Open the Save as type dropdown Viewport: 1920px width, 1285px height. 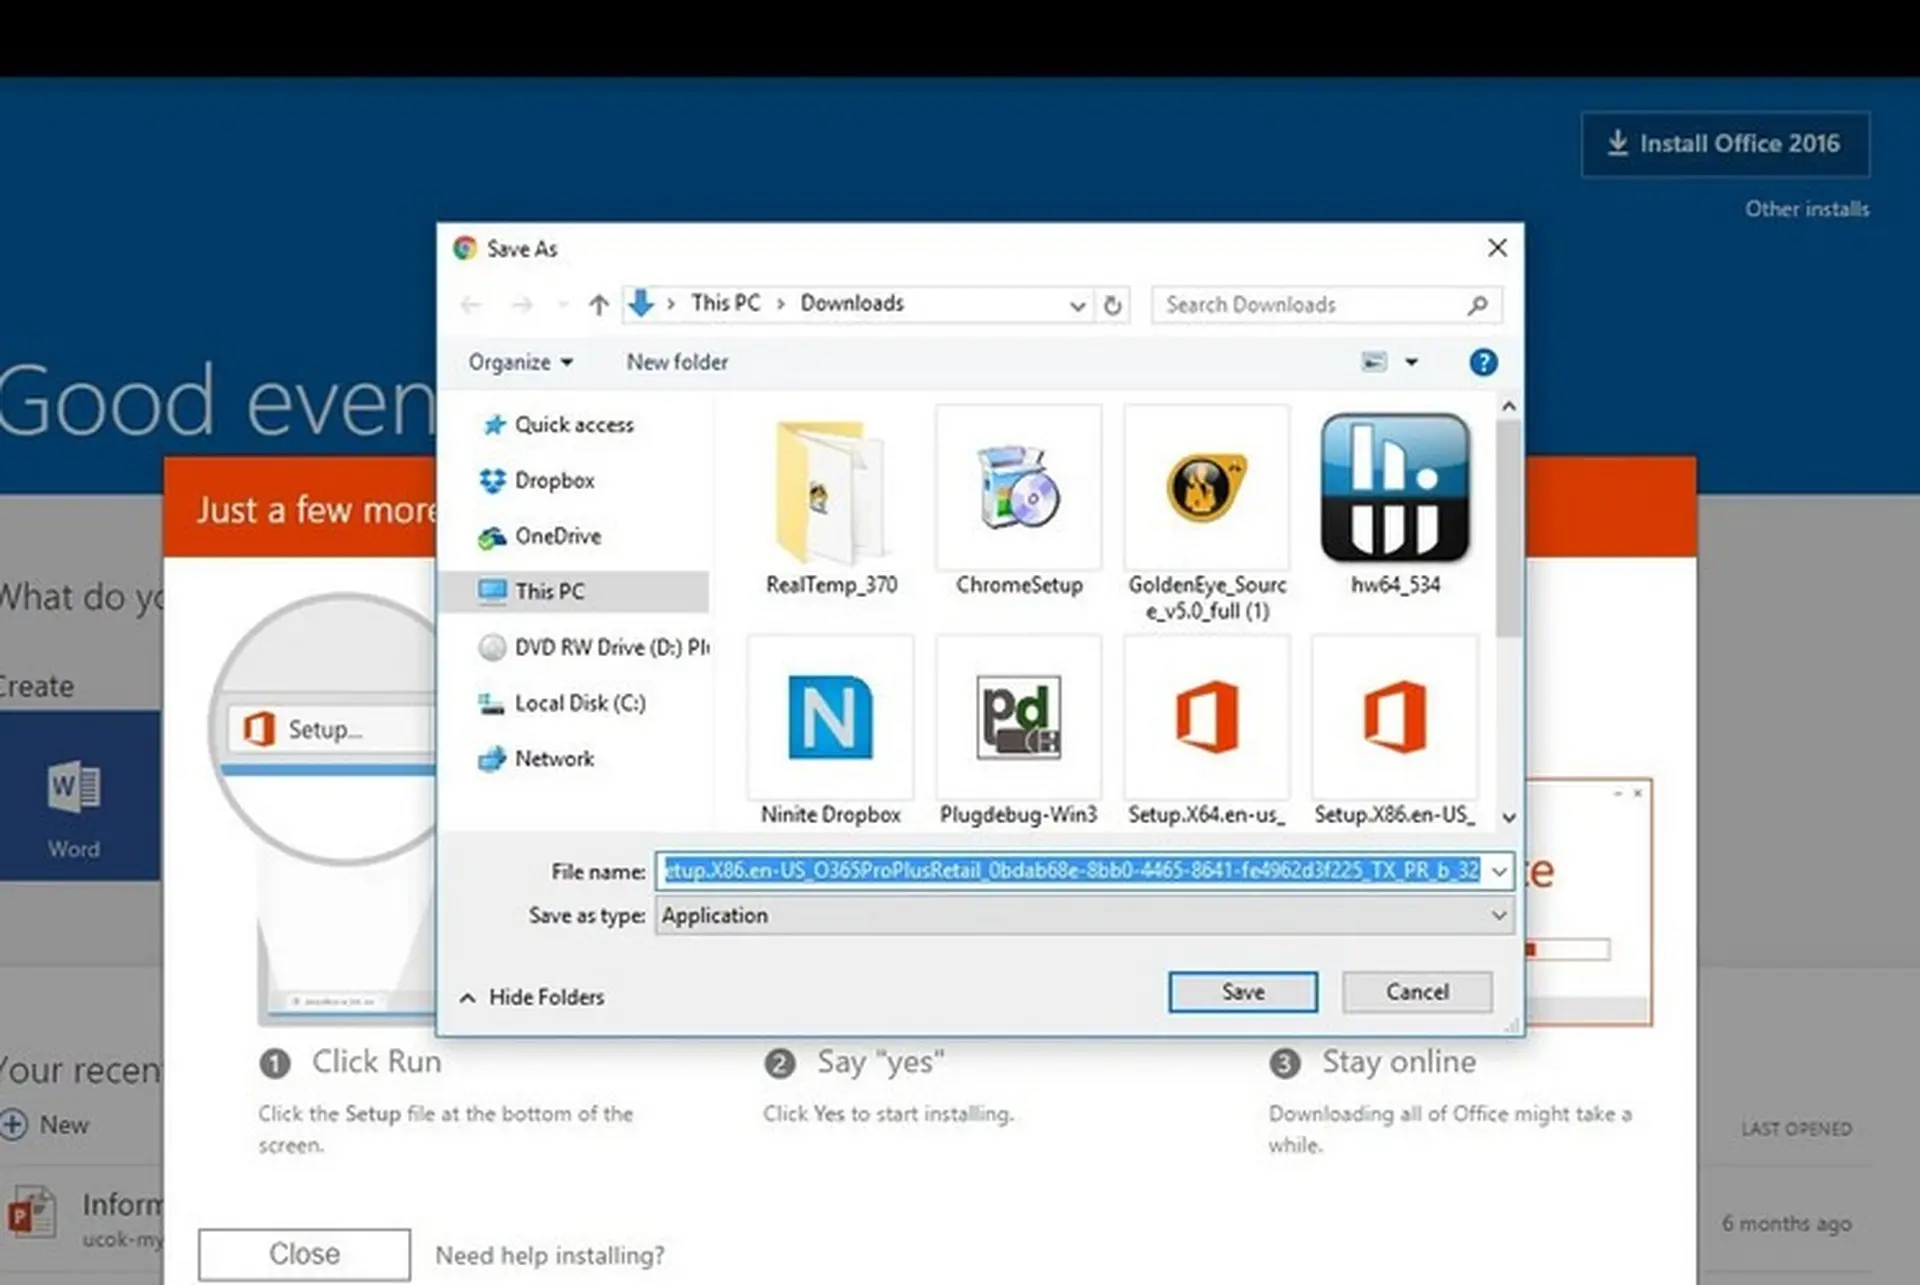1498,915
